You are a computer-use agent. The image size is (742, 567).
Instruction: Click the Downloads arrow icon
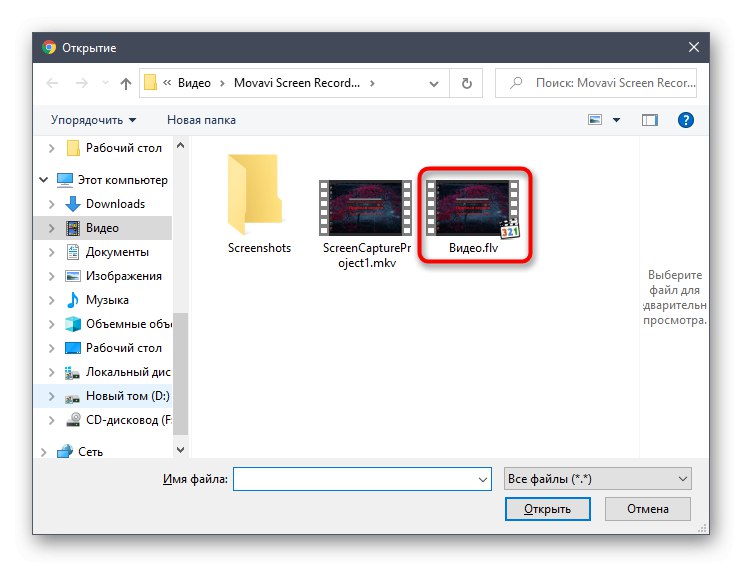pos(73,204)
